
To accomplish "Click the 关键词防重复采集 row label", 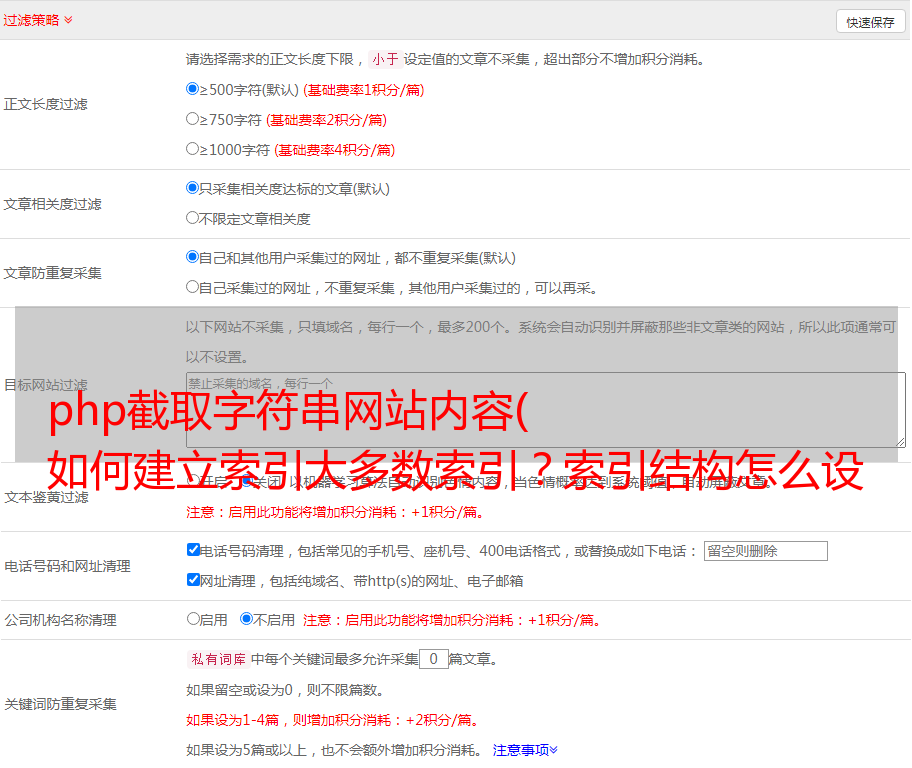I will pos(60,705).
